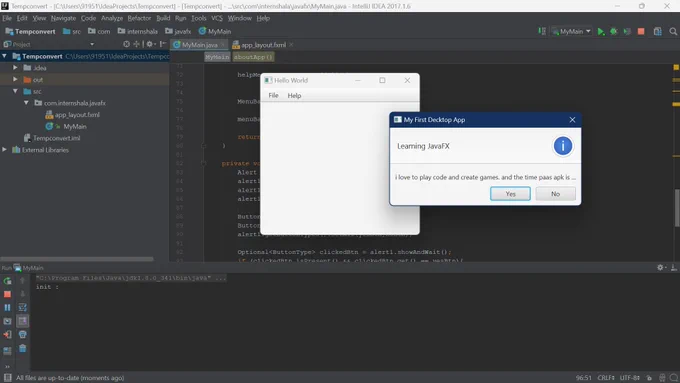Toggle scroll to end in console
Viewport: 680px width, 383px height.
pyautogui.click(x=23, y=321)
